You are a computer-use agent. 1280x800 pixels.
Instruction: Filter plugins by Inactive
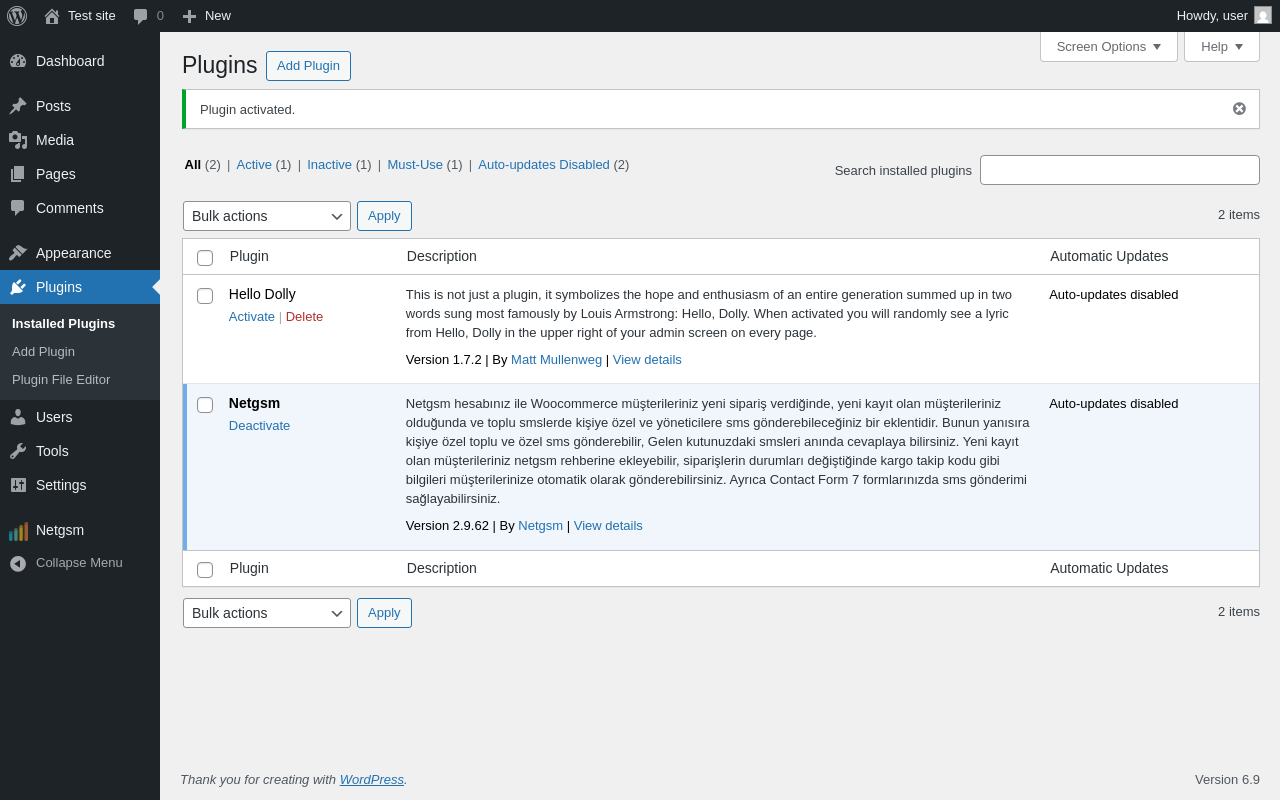[x=329, y=165]
